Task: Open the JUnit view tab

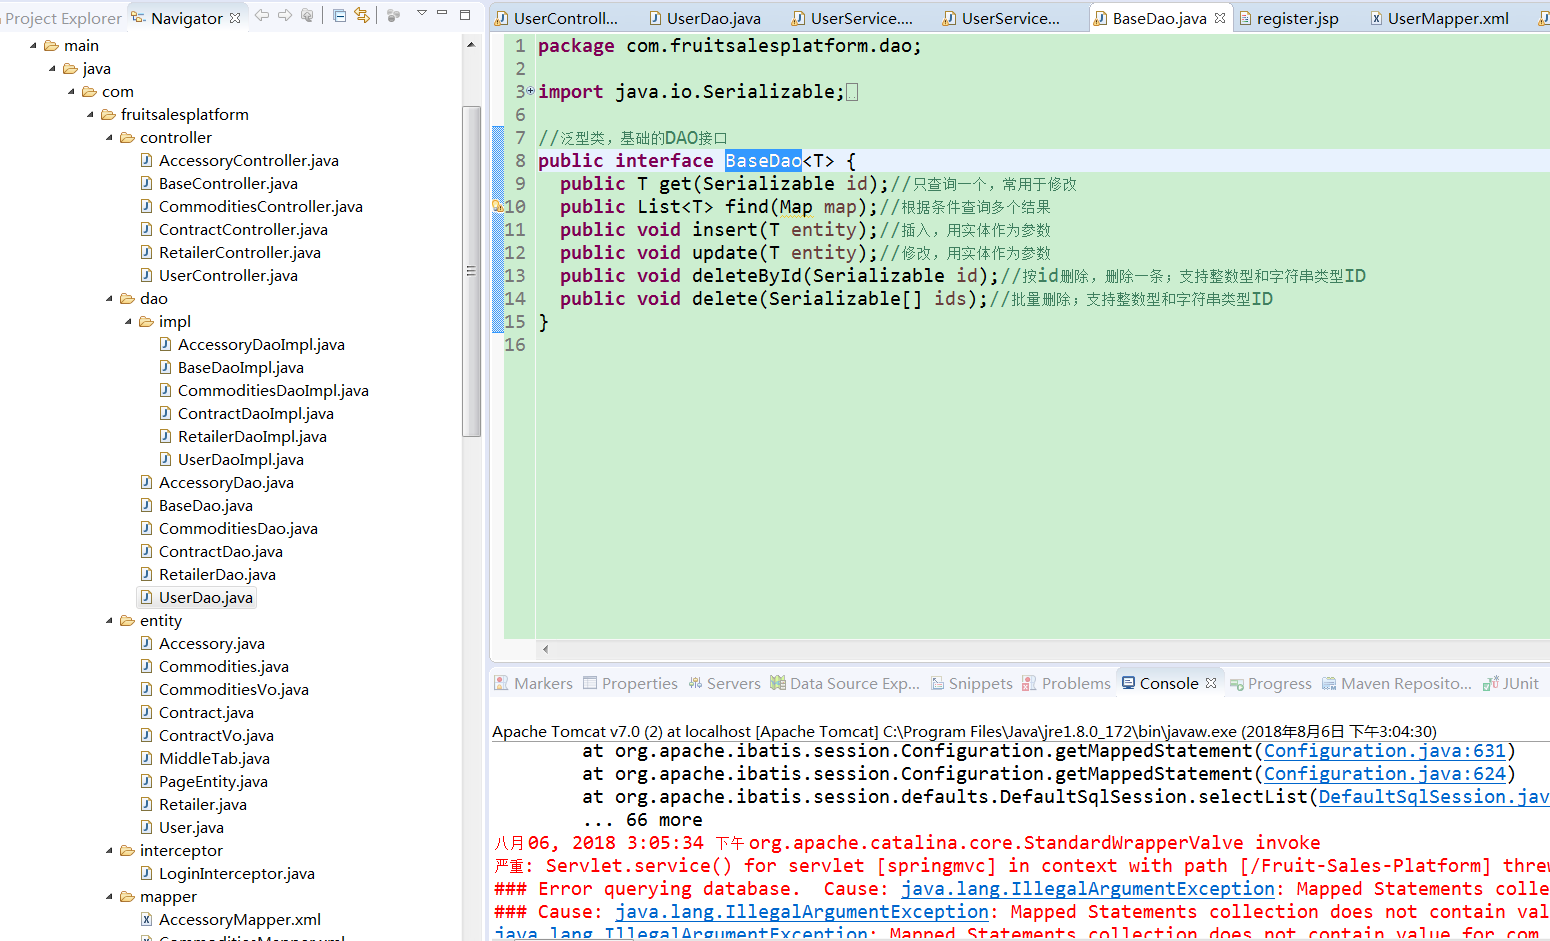Action: (1510, 683)
